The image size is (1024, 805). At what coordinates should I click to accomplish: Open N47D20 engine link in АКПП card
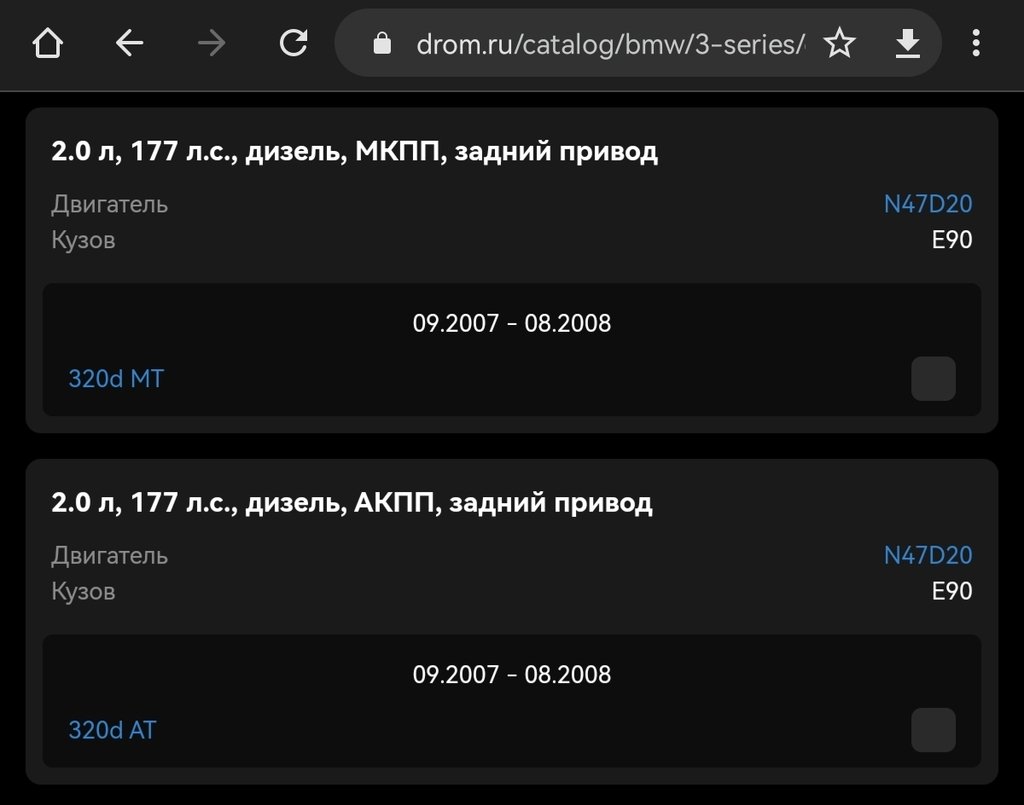pyautogui.click(x=927, y=555)
